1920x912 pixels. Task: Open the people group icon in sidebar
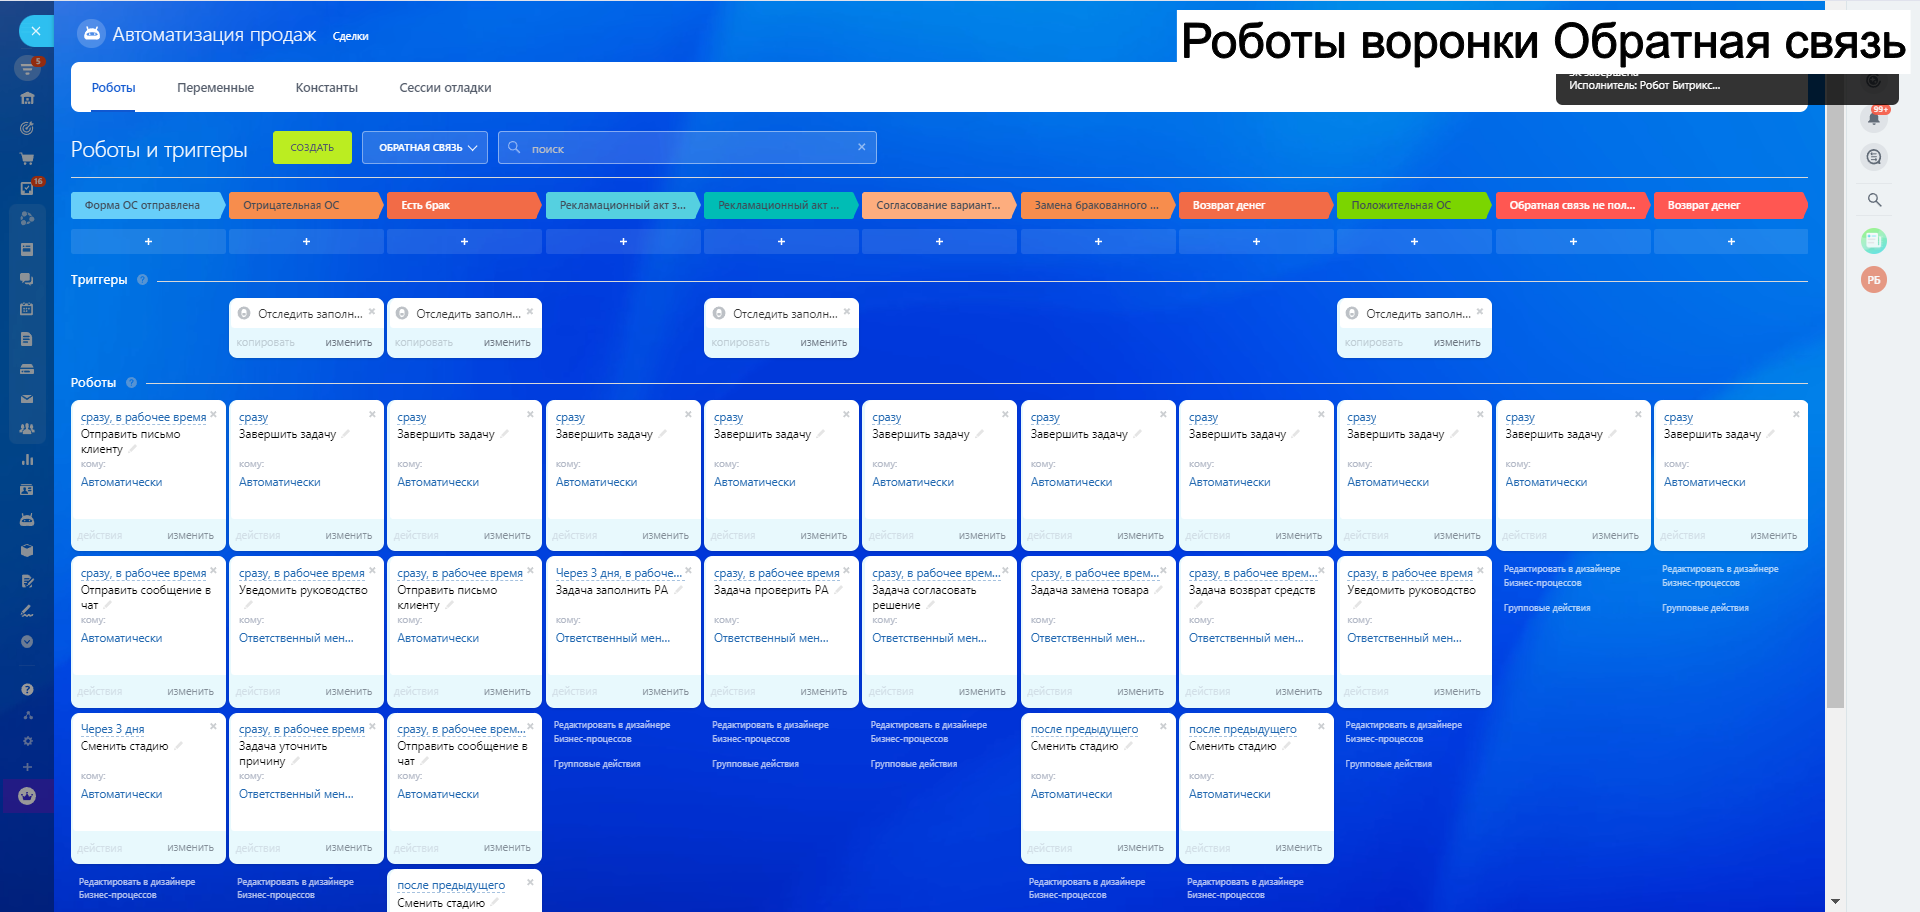pyautogui.click(x=27, y=429)
